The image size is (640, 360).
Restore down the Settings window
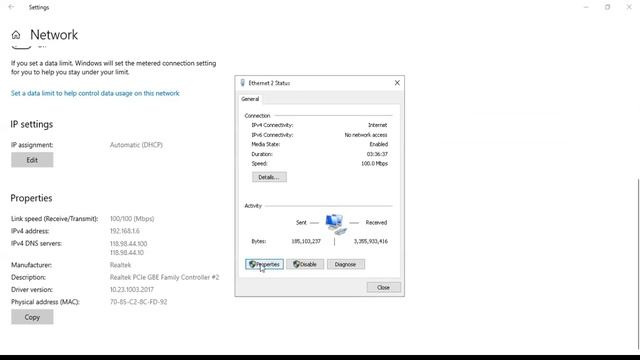click(607, 7)
